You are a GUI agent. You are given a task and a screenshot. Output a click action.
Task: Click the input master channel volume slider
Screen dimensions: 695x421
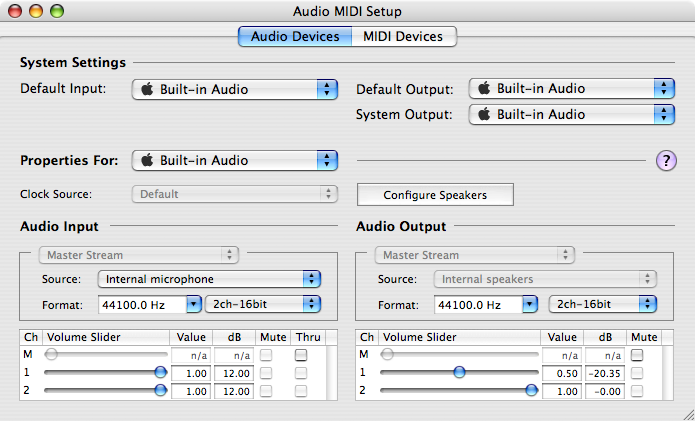click(x=106, y=355)
